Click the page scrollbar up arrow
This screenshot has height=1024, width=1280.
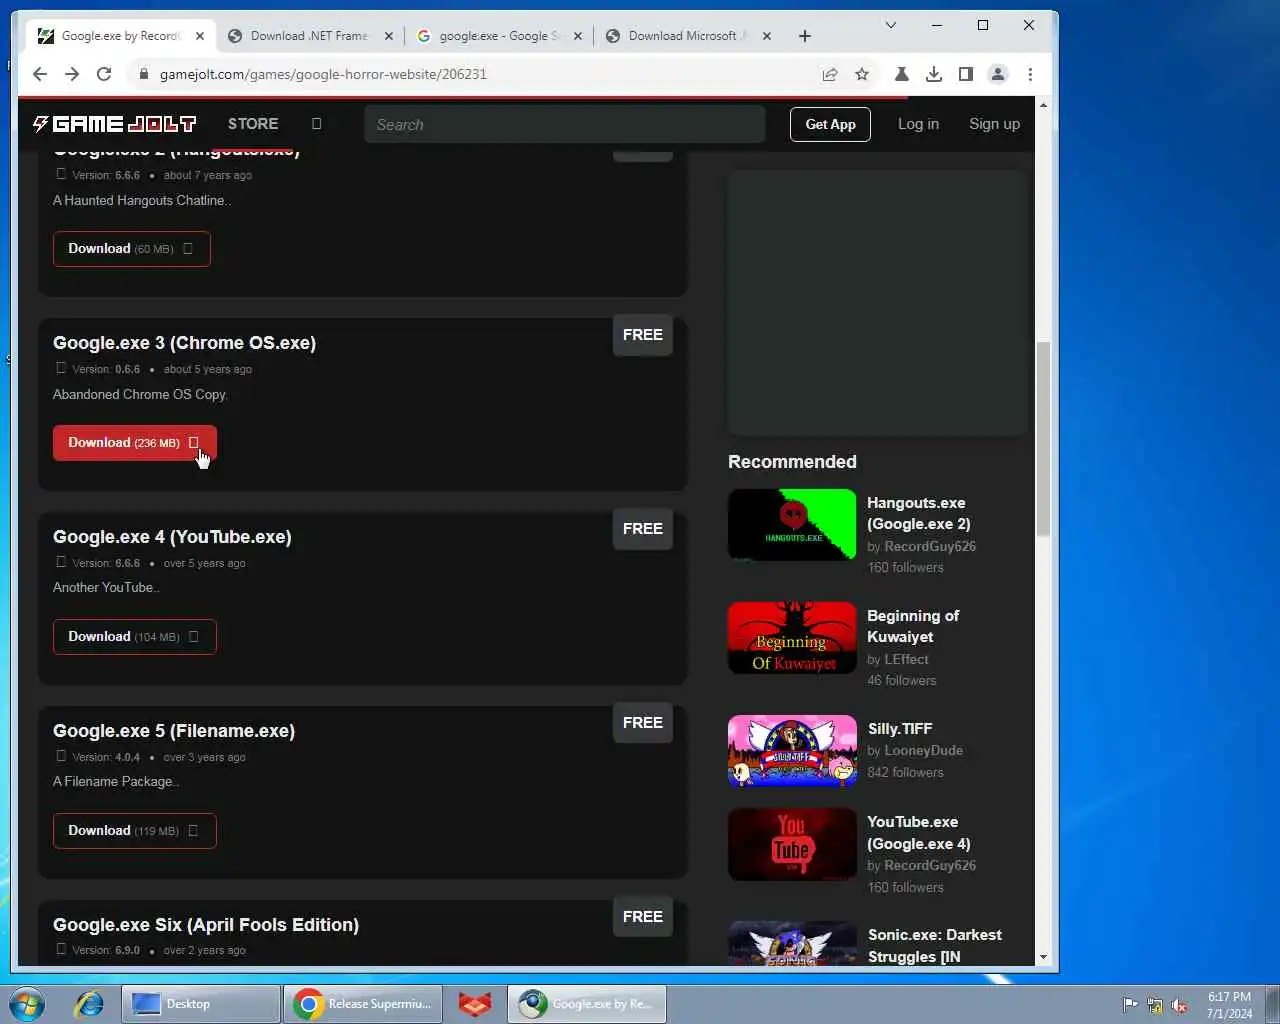click(x=1043, y=105)
